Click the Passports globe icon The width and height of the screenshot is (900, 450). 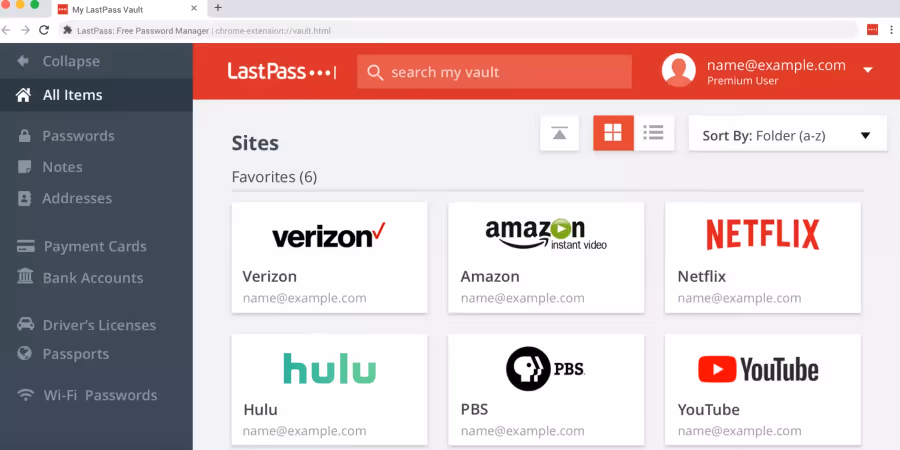pyautogui.click(x=24, y=353)
